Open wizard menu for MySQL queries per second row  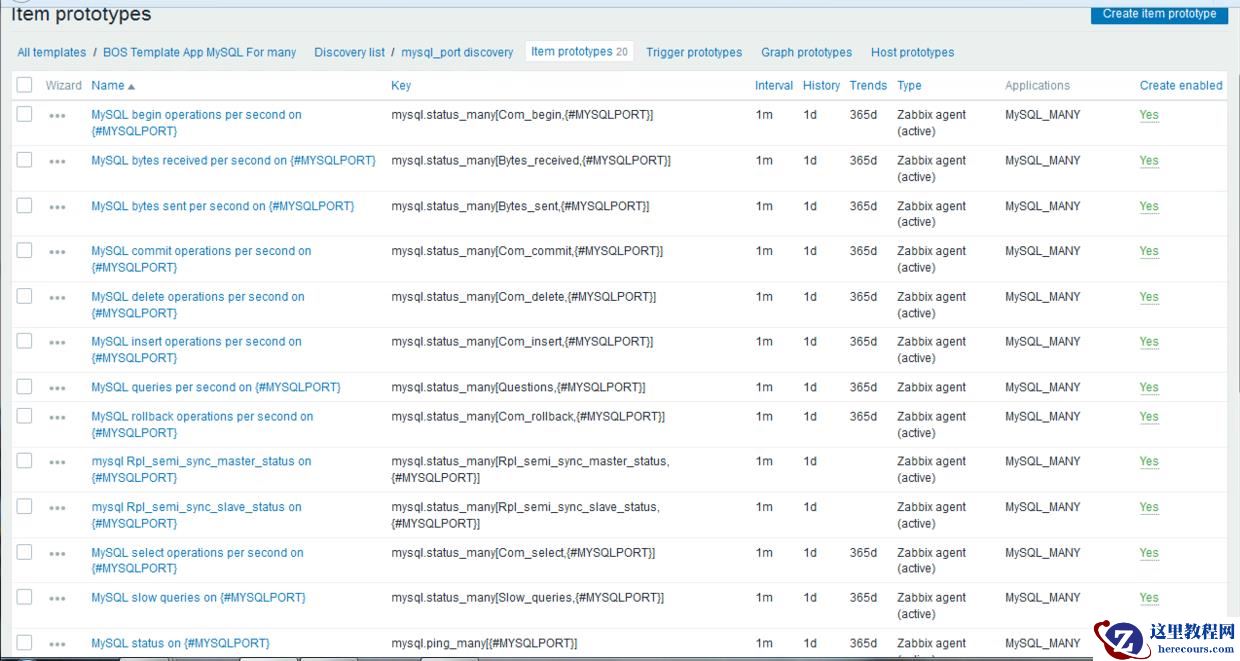coord(57,389)
